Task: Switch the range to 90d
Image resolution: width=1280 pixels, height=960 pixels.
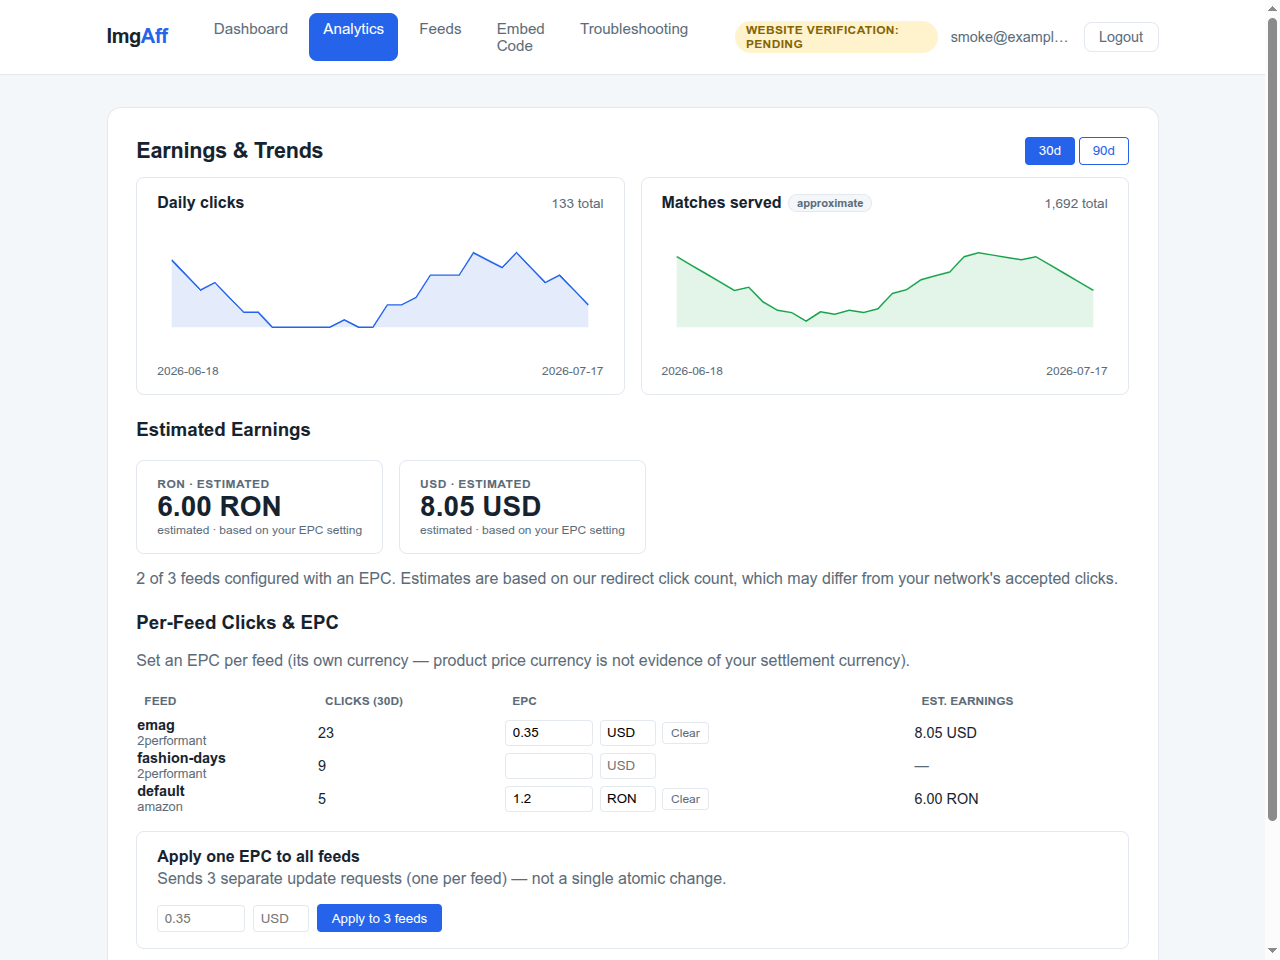Action: pyautogui.click(x=1103, y=151)
